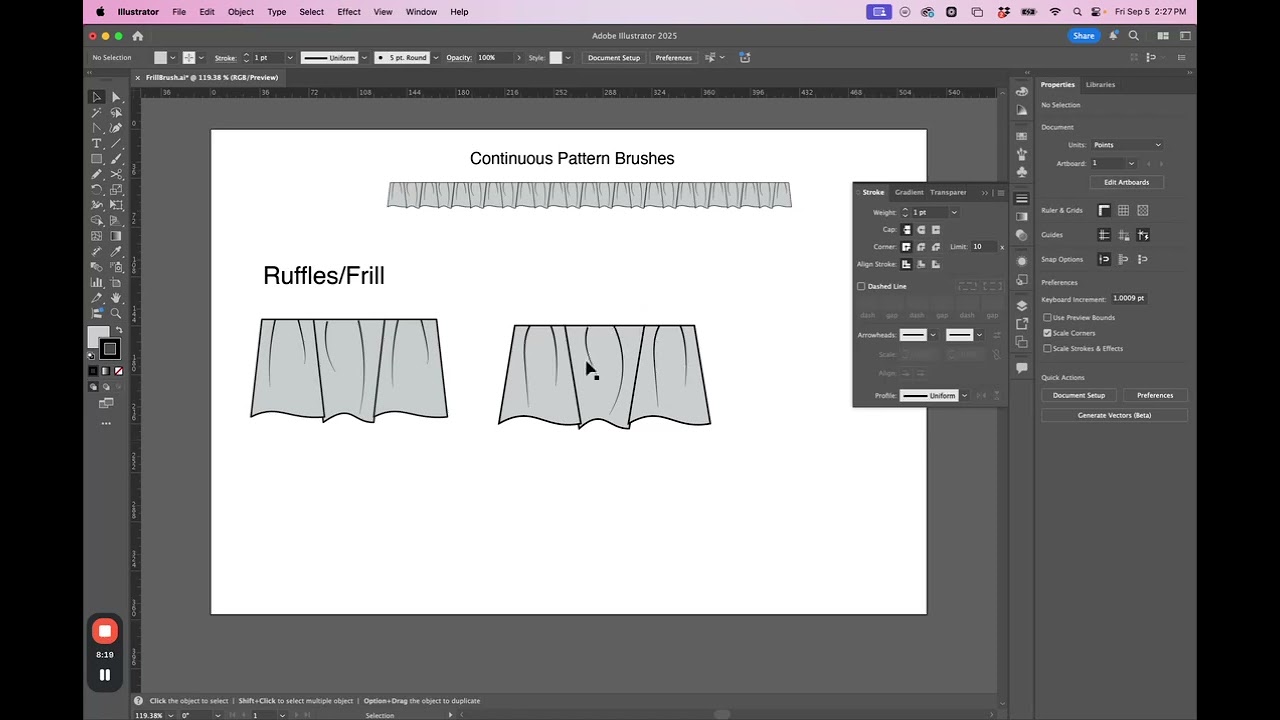Viewport: 1280px width, 720px height.
Task: Toggle Show Grid icon
Action: click(1123, 211)
